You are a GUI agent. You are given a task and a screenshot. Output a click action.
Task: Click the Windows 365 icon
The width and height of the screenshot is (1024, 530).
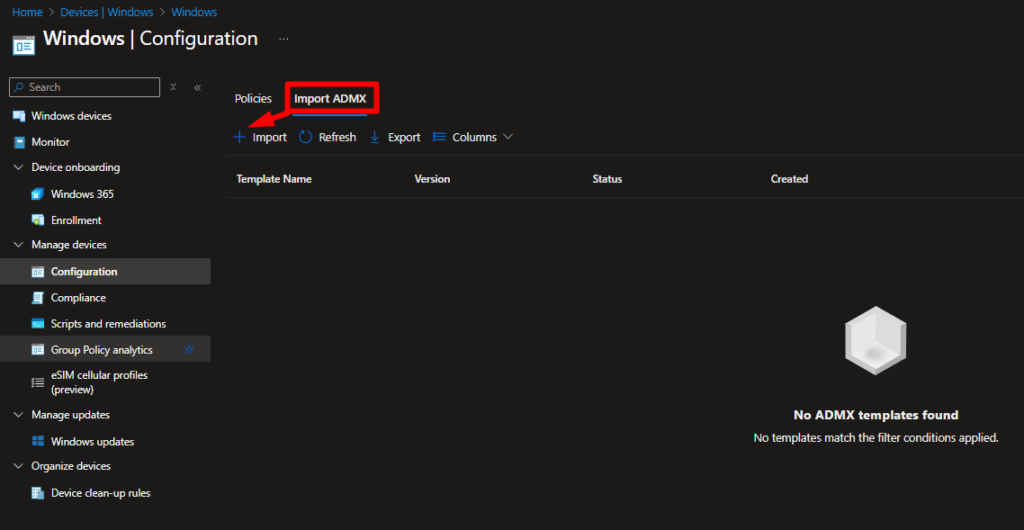(39, 195)
